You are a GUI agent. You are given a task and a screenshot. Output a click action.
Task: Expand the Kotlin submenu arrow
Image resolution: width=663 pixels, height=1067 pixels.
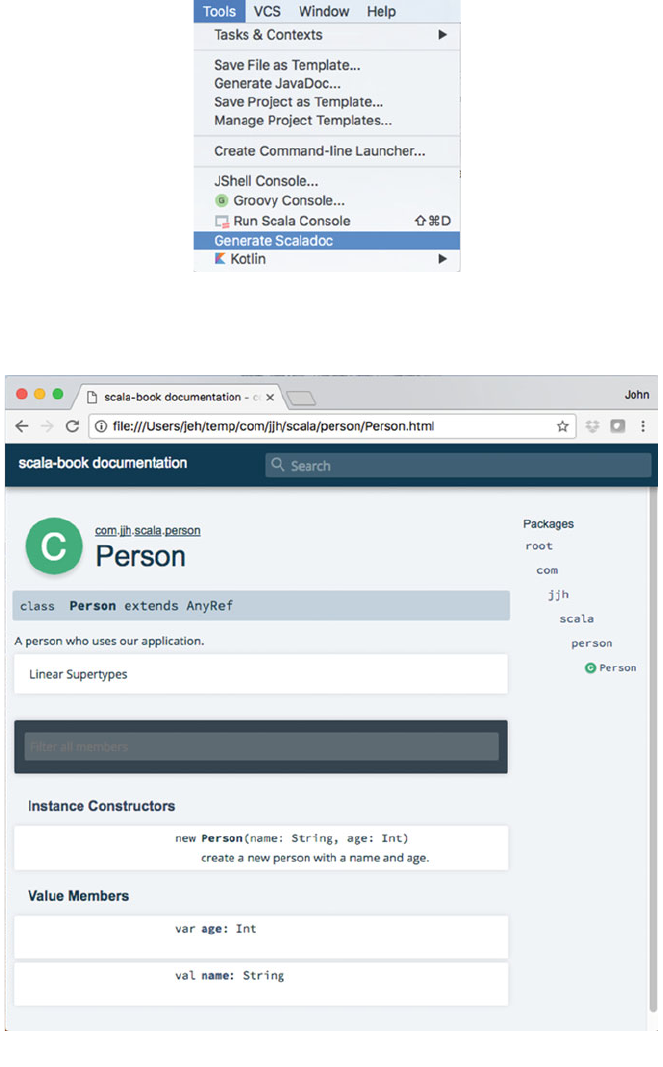click(x=442, y=259)
